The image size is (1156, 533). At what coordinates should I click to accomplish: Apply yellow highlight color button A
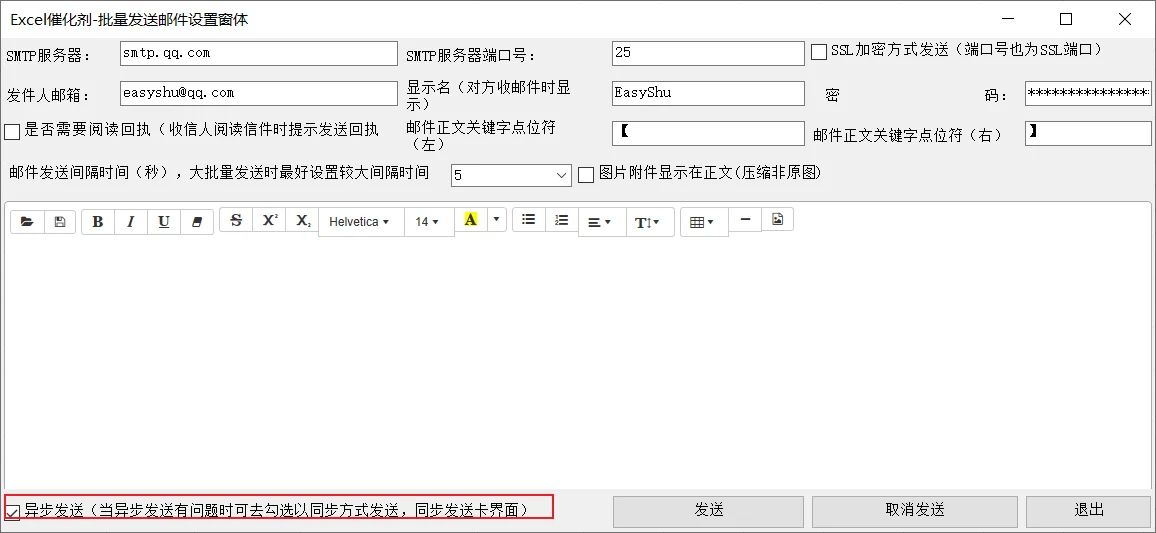tap(471, 219)
